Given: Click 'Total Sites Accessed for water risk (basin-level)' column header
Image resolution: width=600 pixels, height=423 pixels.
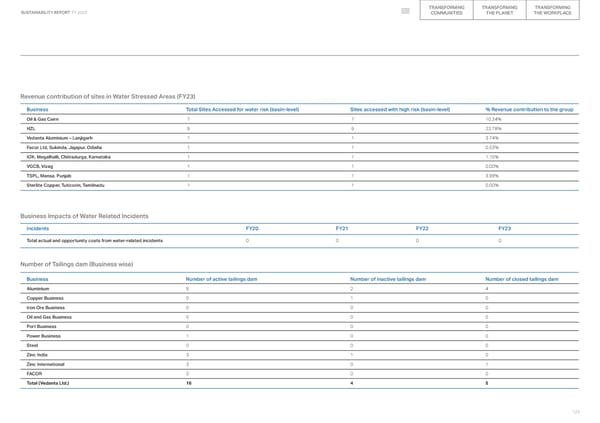Looking at the screenshot, I should pyautogui.click(x=242, y=109).
